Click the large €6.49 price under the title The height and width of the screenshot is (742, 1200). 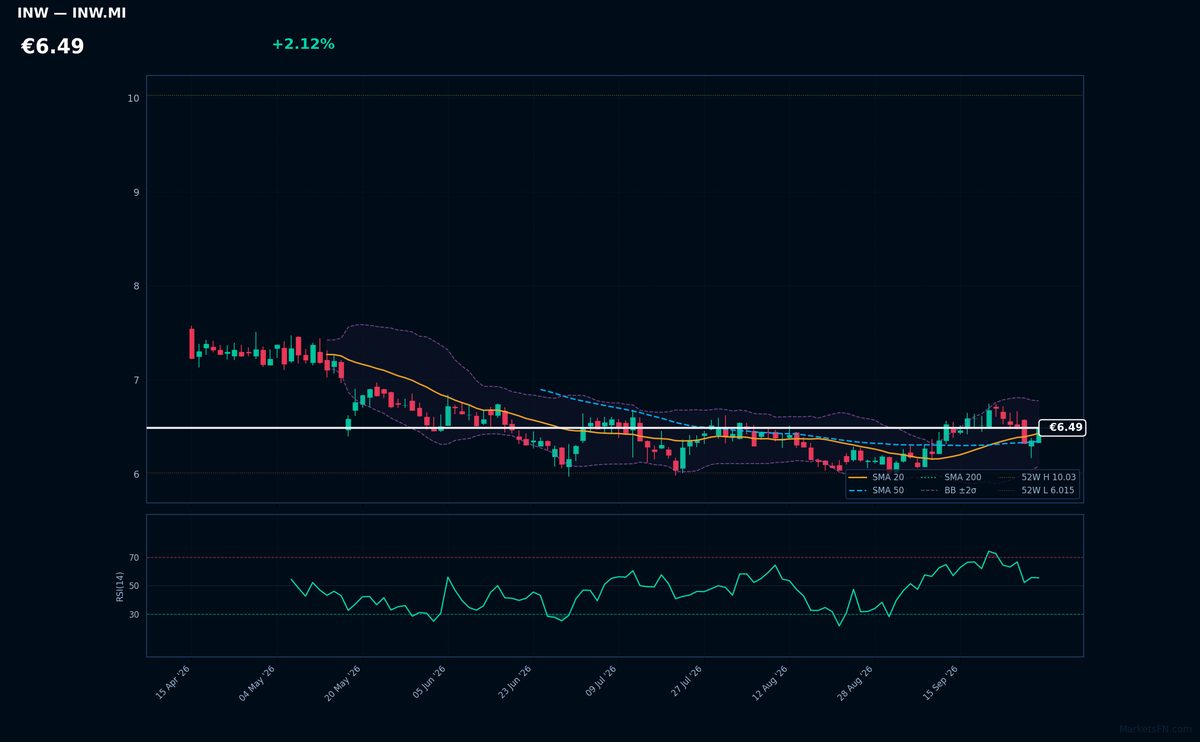pyautogui.click(x=53, y=47)
